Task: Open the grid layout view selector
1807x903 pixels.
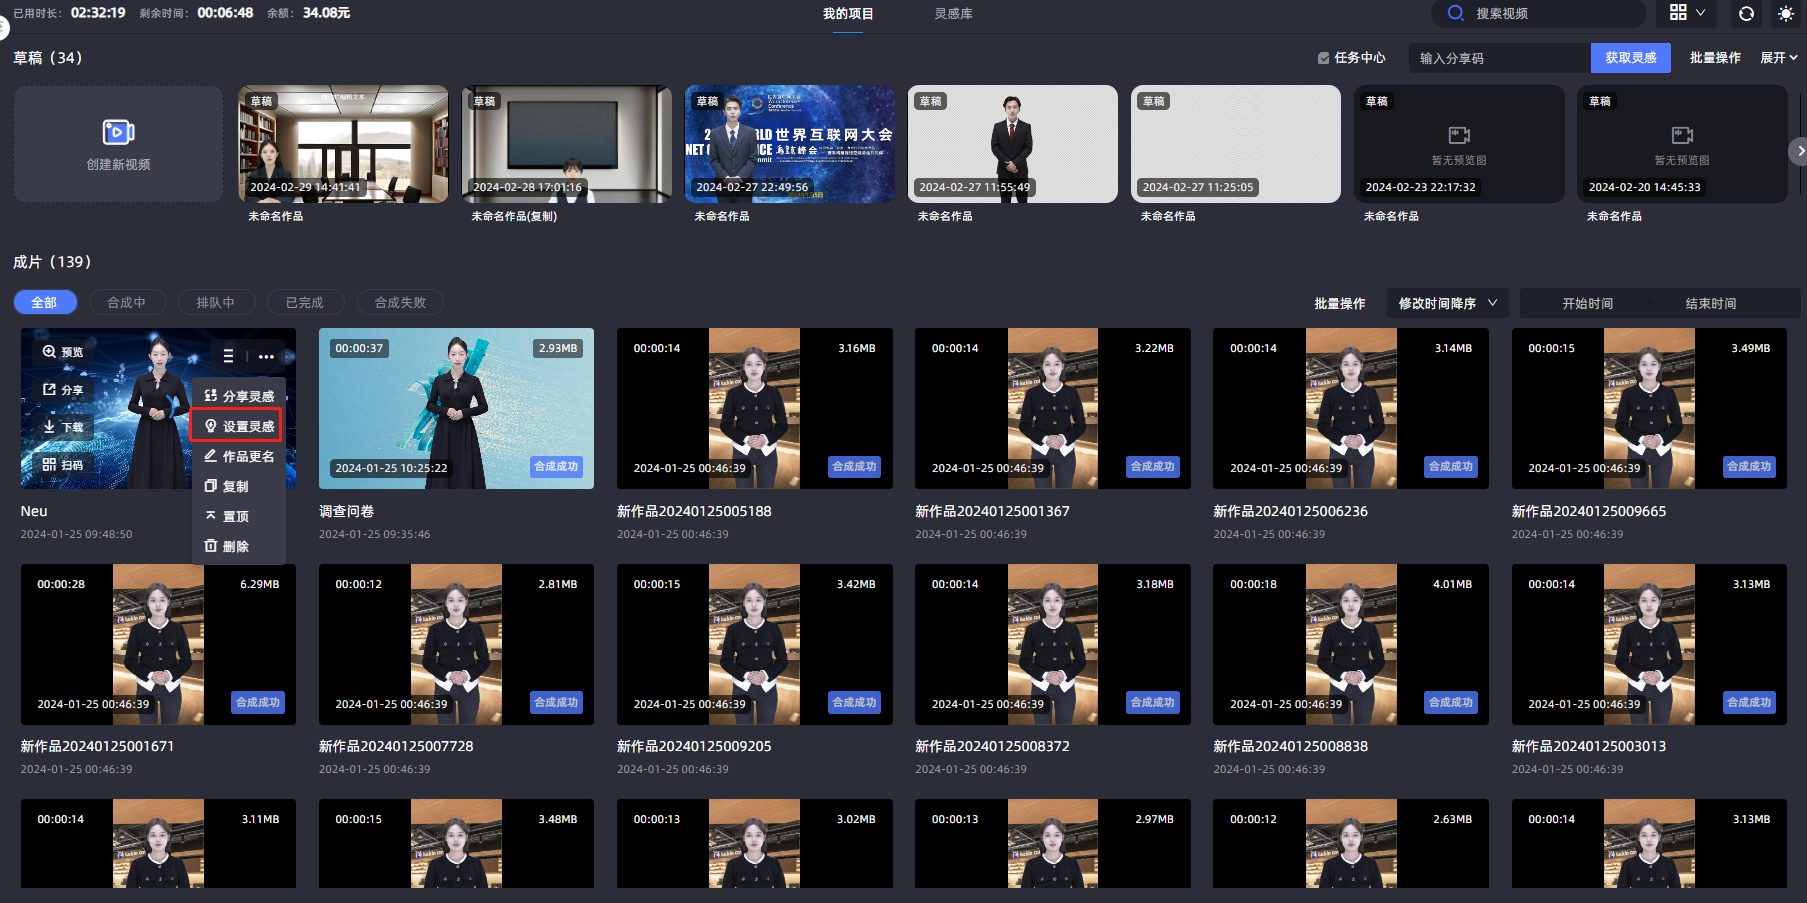Action: point(1687,13)
